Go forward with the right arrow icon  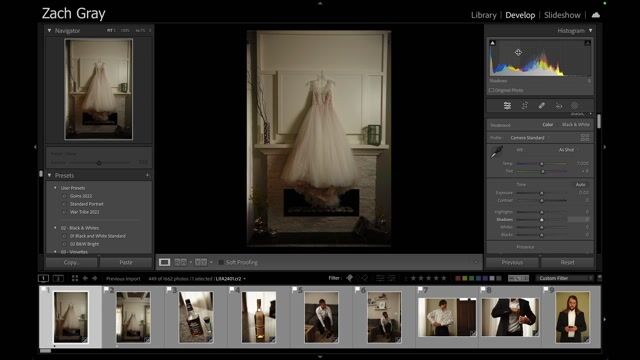coord(95,278)
